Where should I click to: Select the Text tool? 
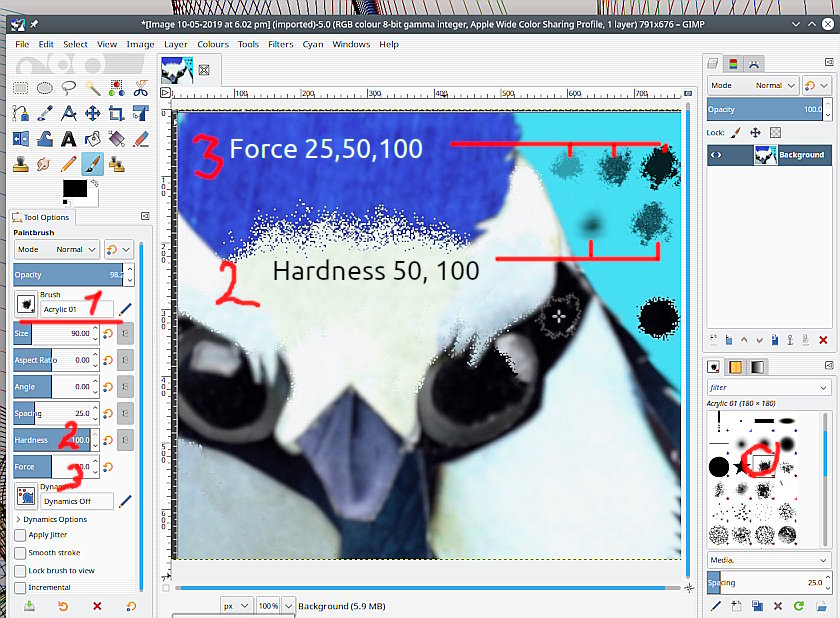(x=69, y=139)
